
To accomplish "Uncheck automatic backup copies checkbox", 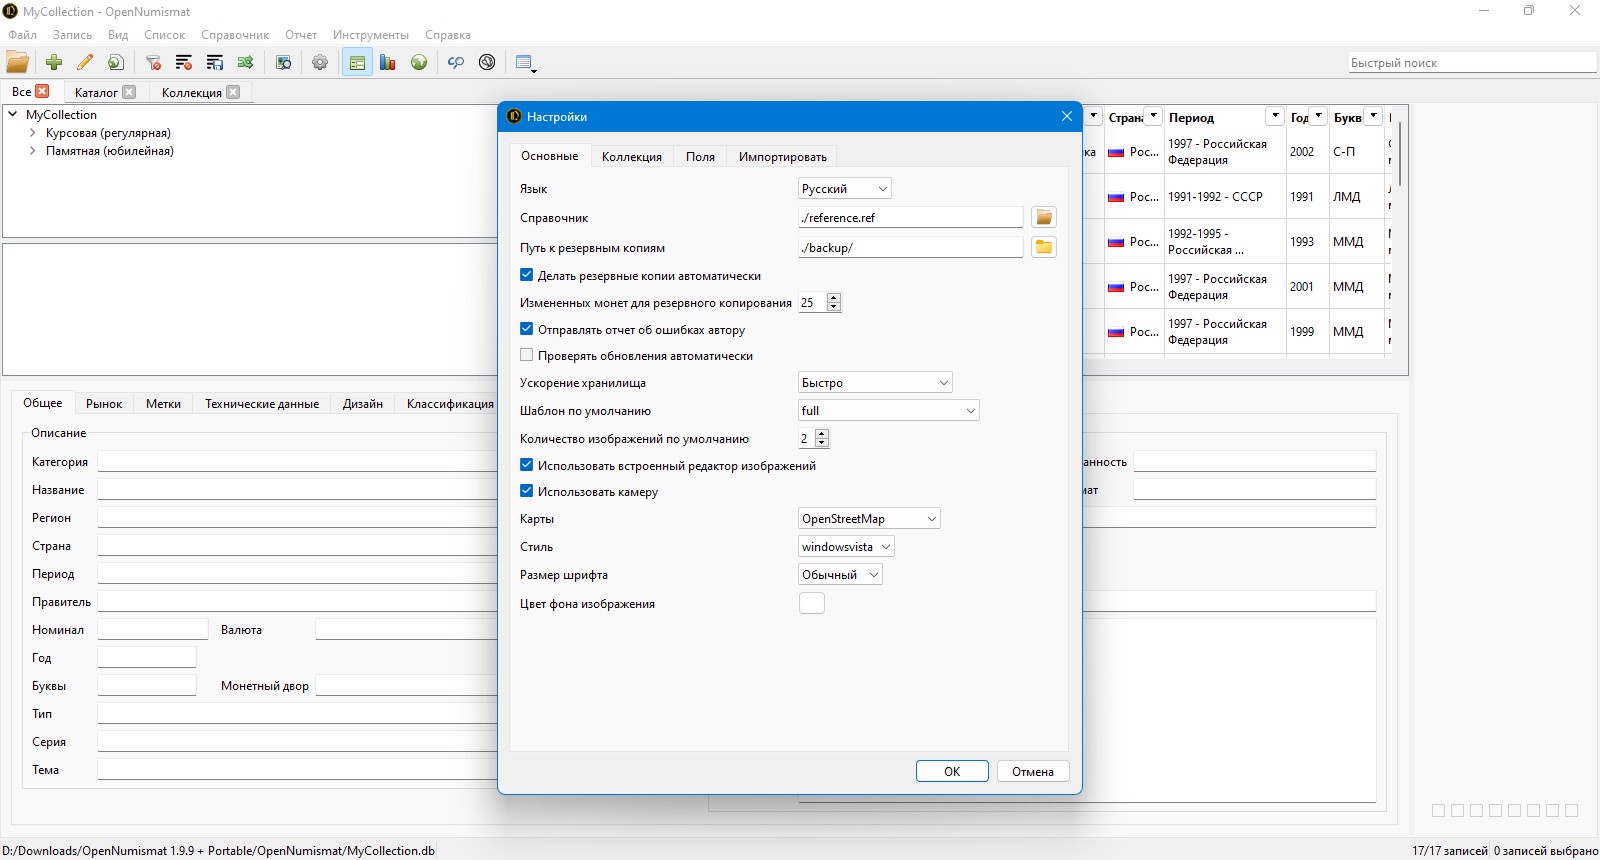I will [526, 275].
